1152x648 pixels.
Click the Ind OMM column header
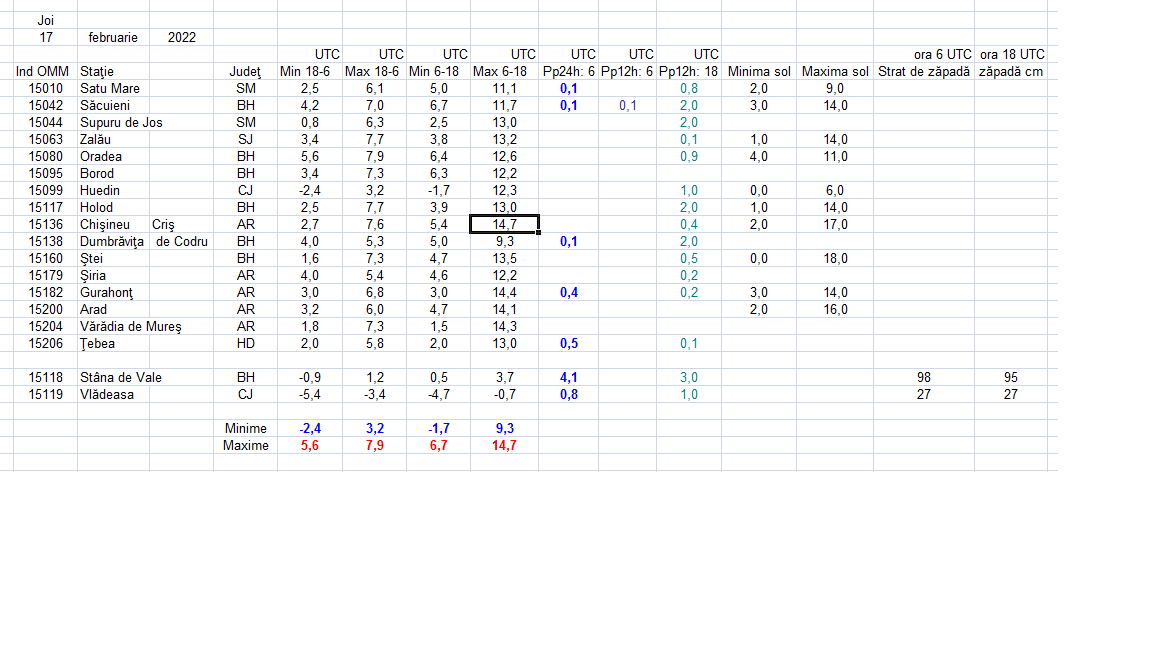pos(43,71)
